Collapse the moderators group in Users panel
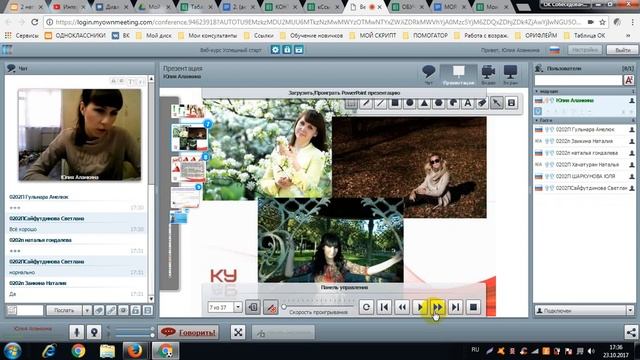The height and width of the screenshot is (360, 640). [x=537, y=91]
